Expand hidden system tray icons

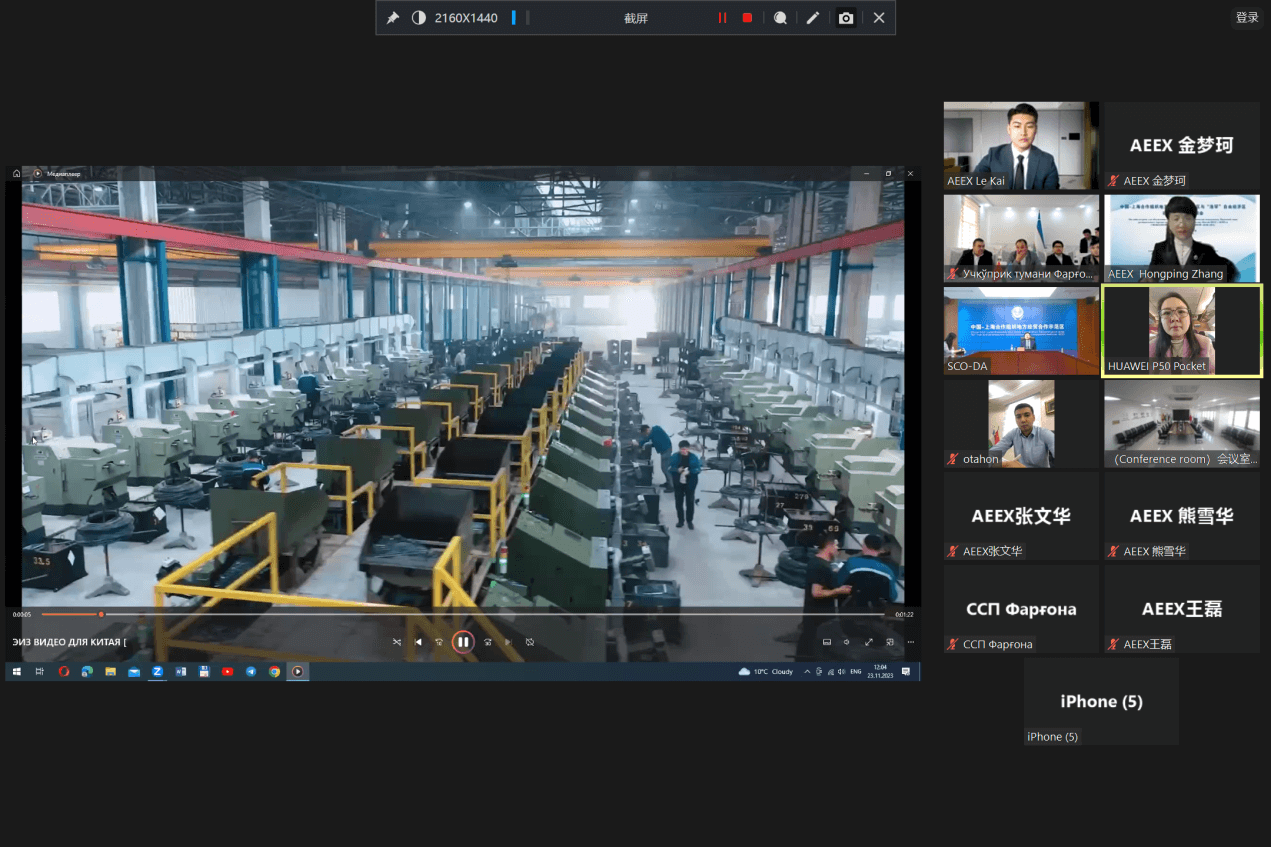(x=806, y=672)
